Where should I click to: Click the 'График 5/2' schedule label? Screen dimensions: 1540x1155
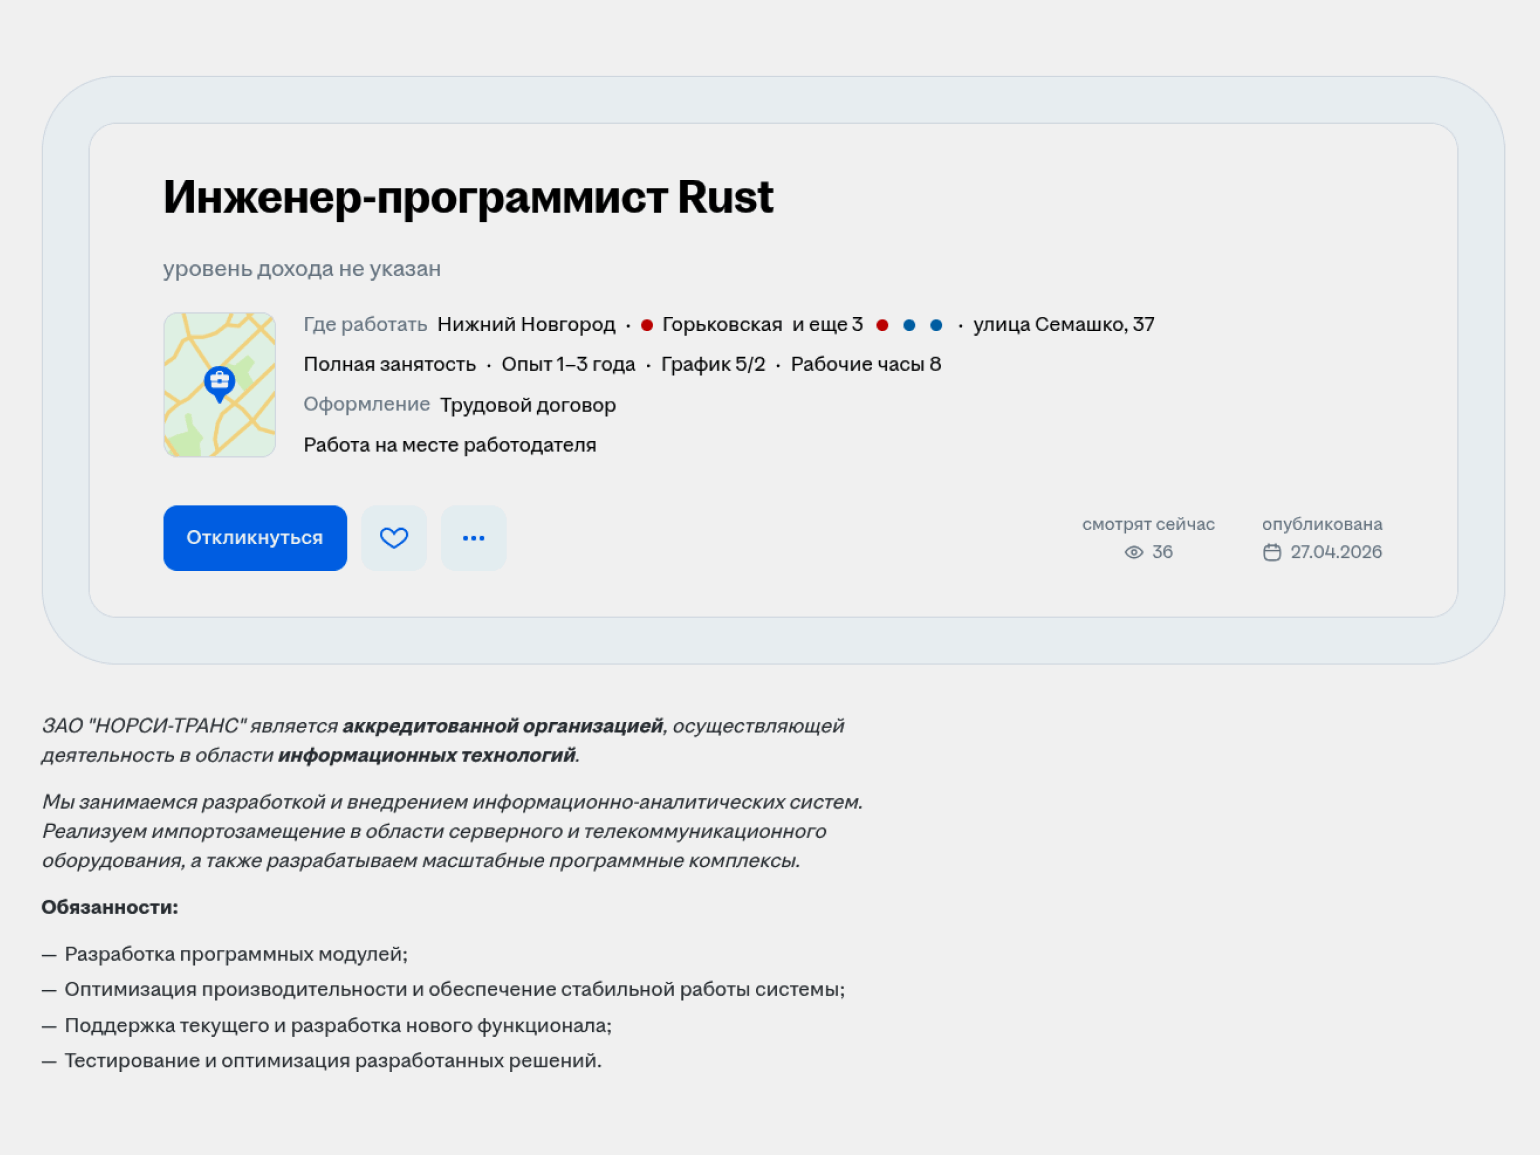(x=713, y=365)
